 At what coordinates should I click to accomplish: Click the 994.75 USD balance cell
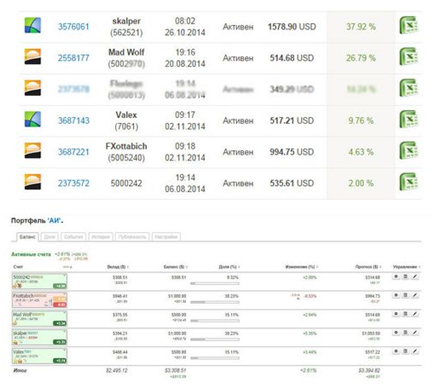coord(292,152)
